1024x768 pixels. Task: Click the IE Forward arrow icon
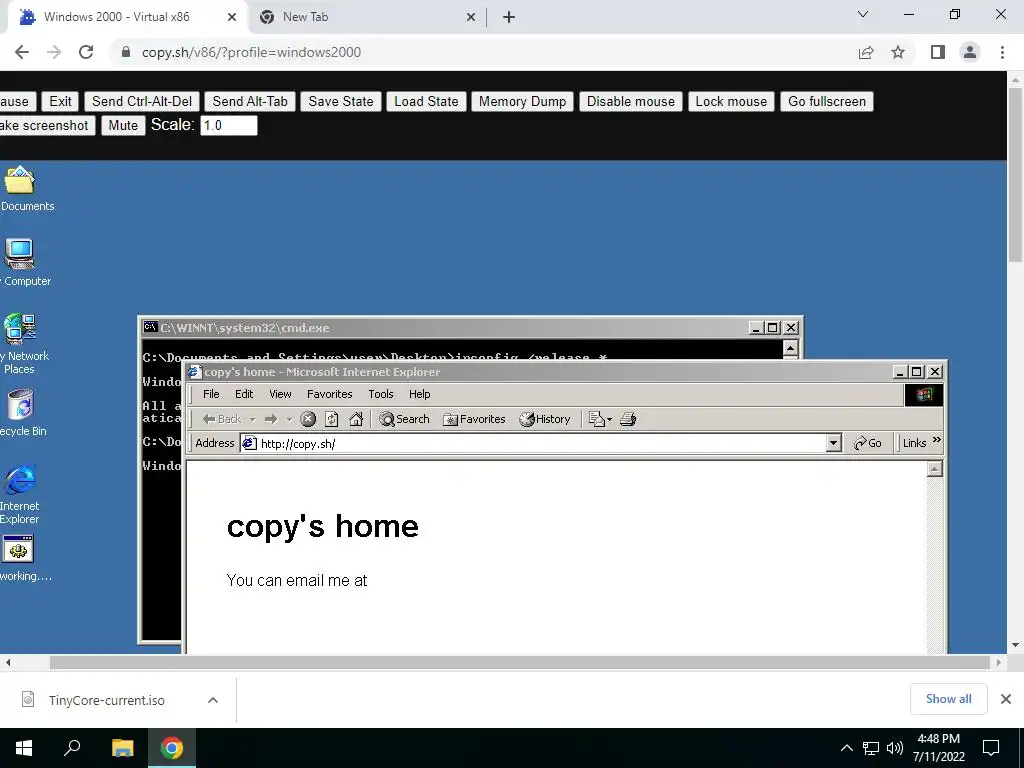click(271, 419)
